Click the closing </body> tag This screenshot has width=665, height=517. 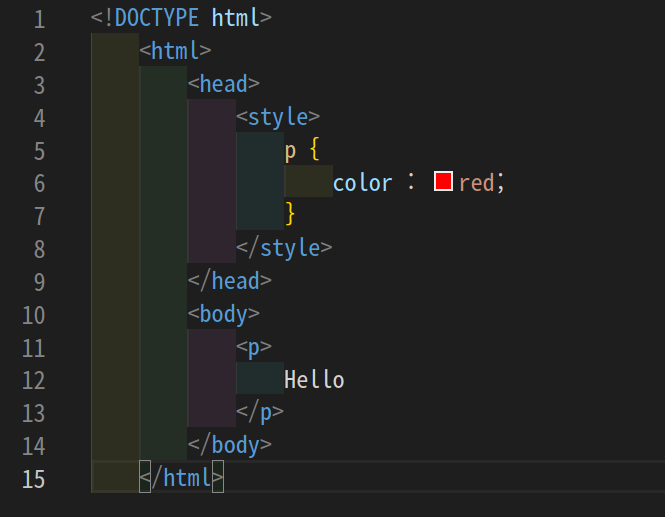(x=229, y=446)
